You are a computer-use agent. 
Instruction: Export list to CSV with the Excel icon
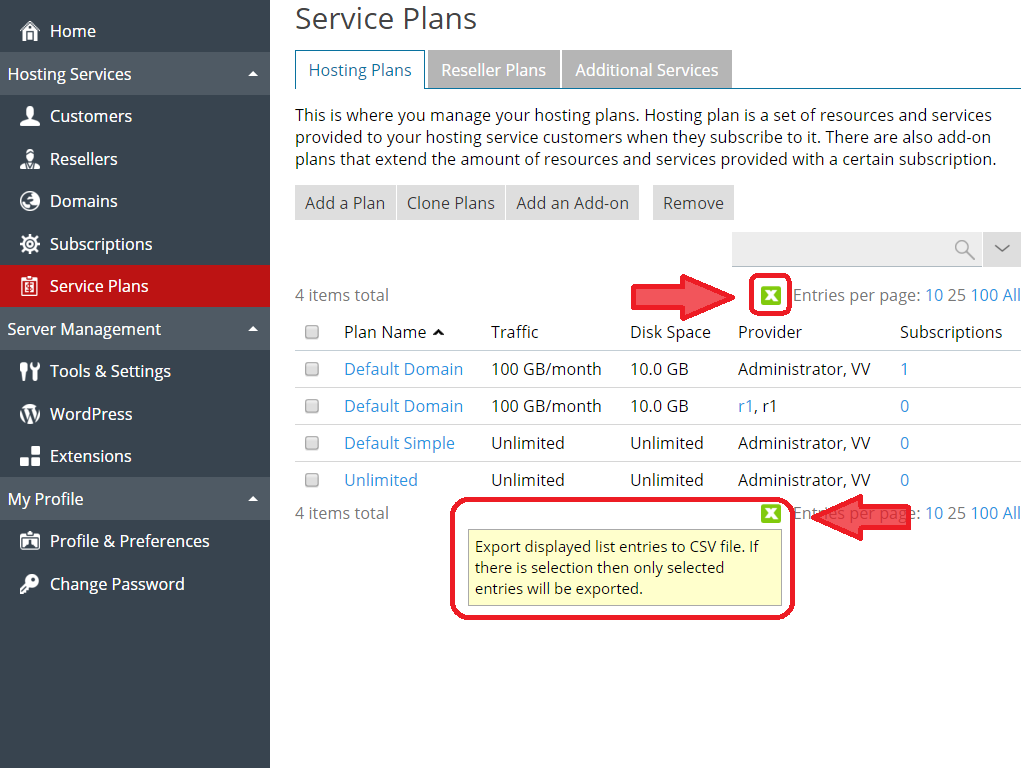[770, 296]
